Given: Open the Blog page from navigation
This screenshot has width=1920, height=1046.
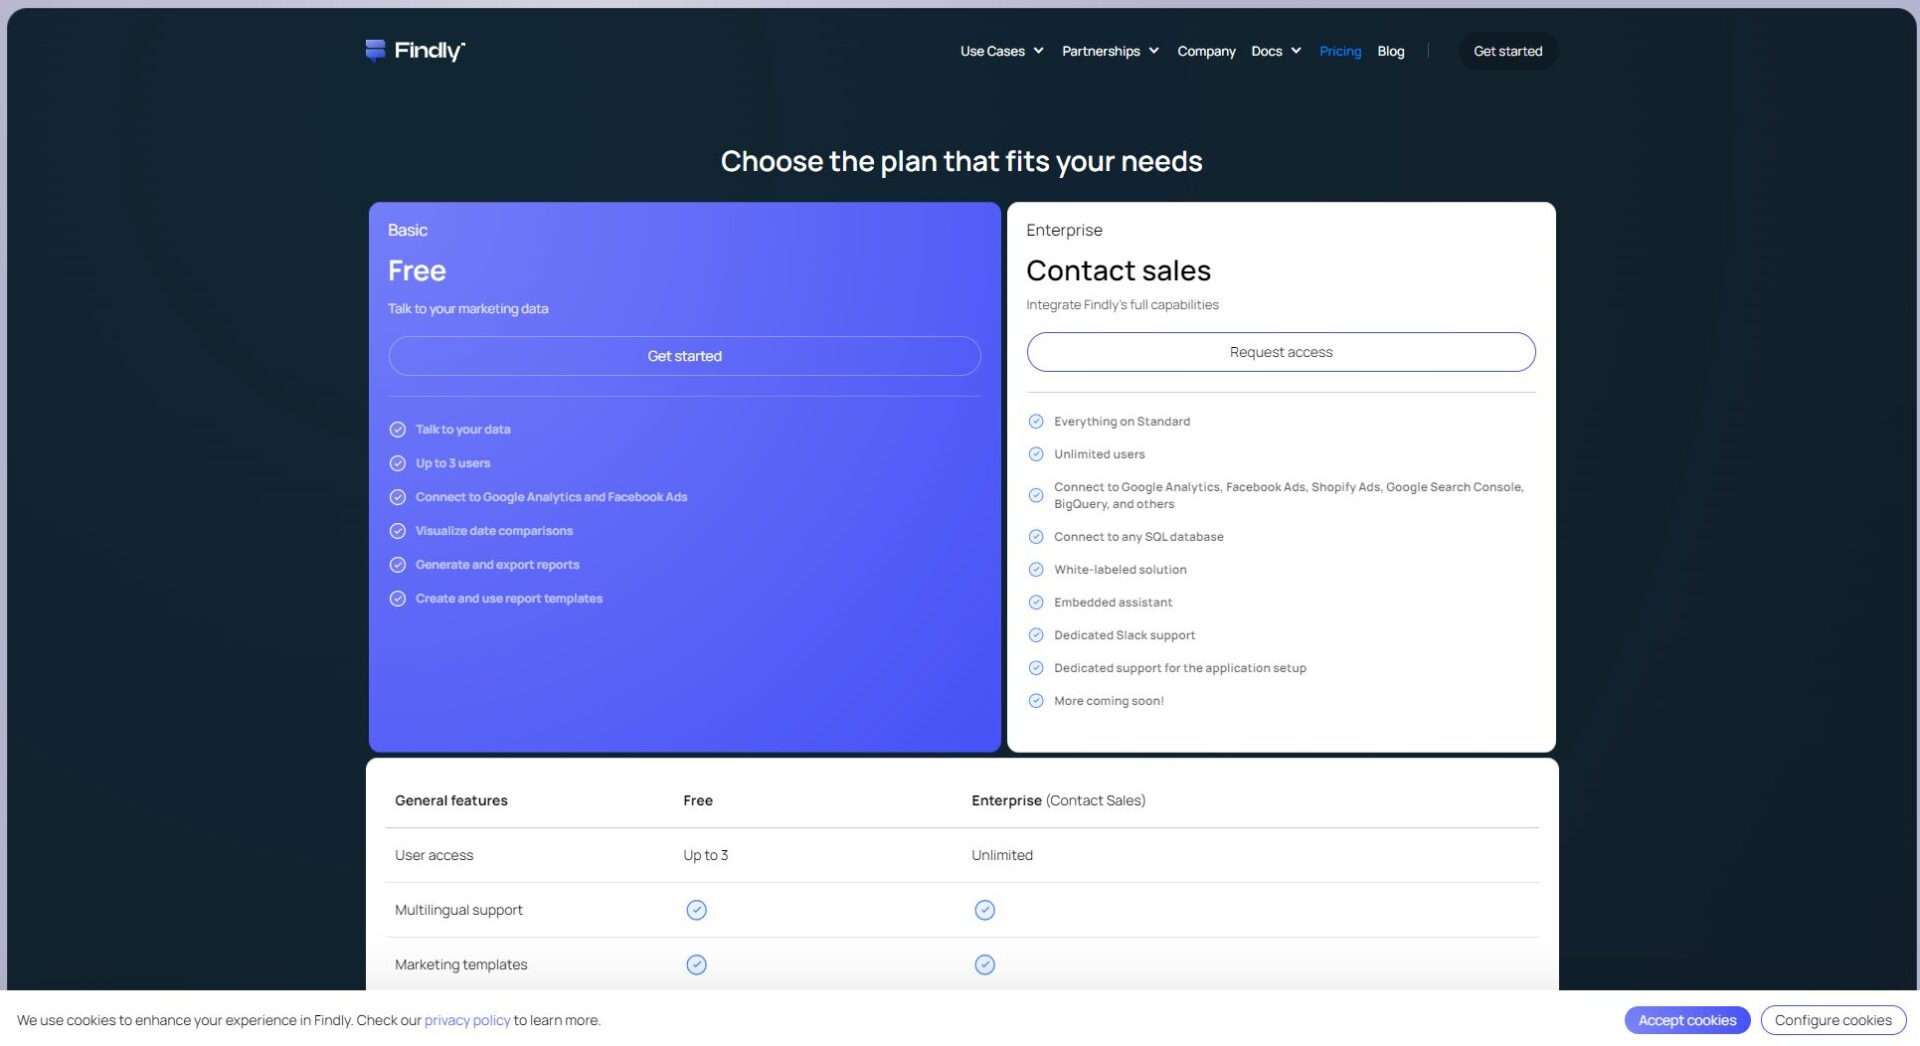Looking at the screenshot, I should (1390, 51).
